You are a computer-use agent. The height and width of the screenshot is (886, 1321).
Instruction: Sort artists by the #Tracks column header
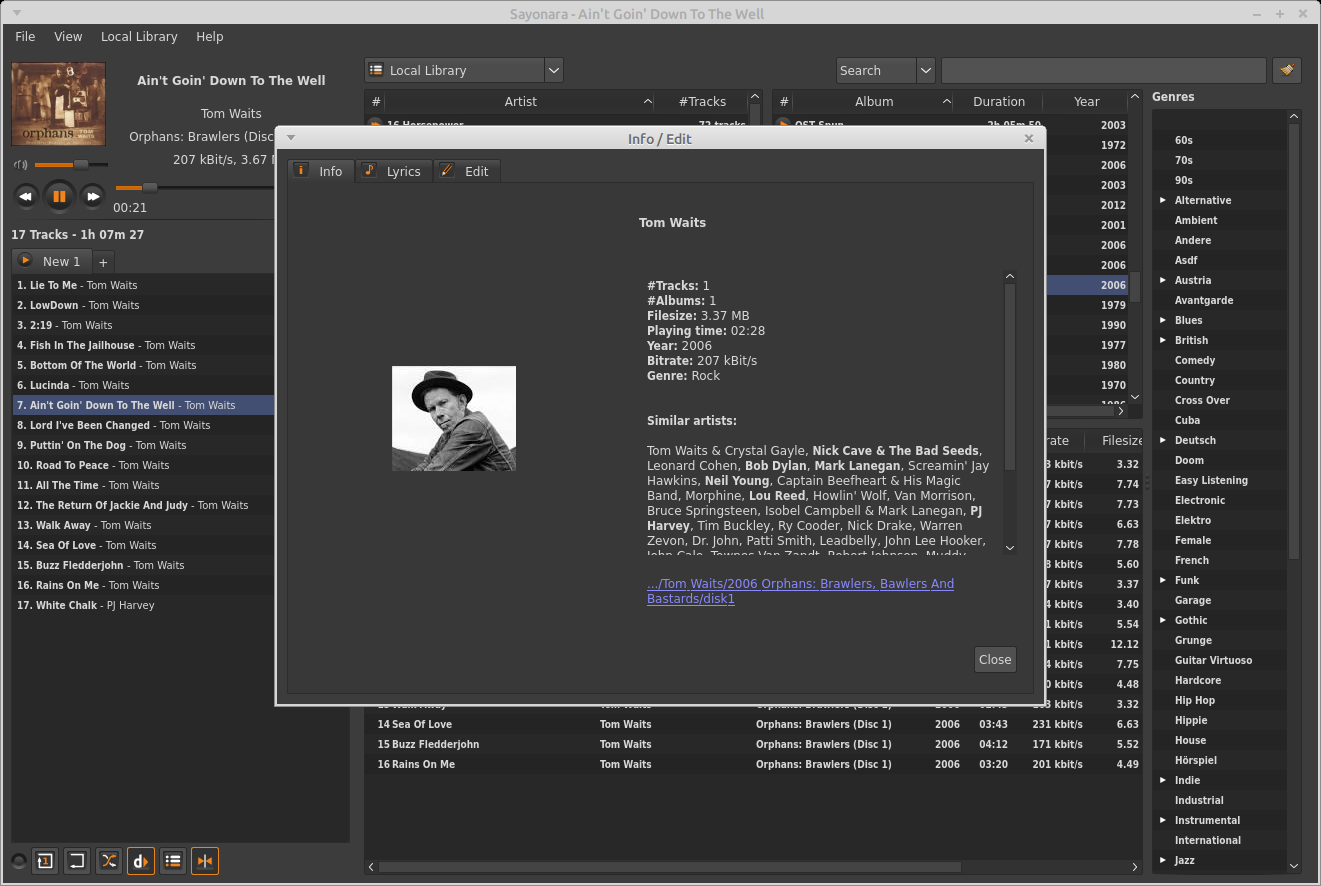click(702, 101)
